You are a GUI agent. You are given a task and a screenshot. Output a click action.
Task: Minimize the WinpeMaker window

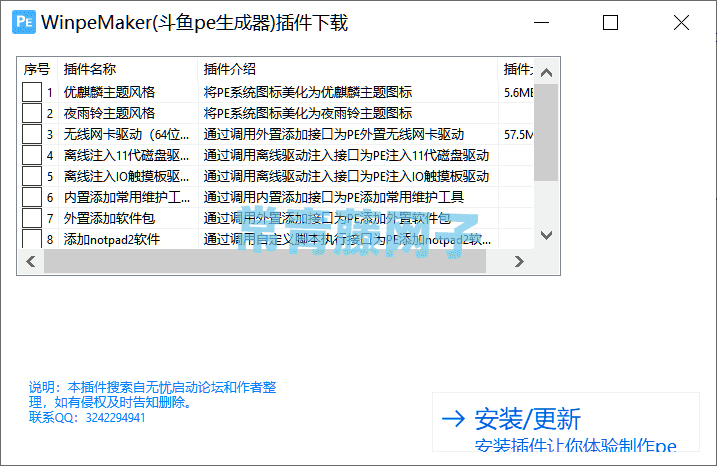click(x=541, y=22)
